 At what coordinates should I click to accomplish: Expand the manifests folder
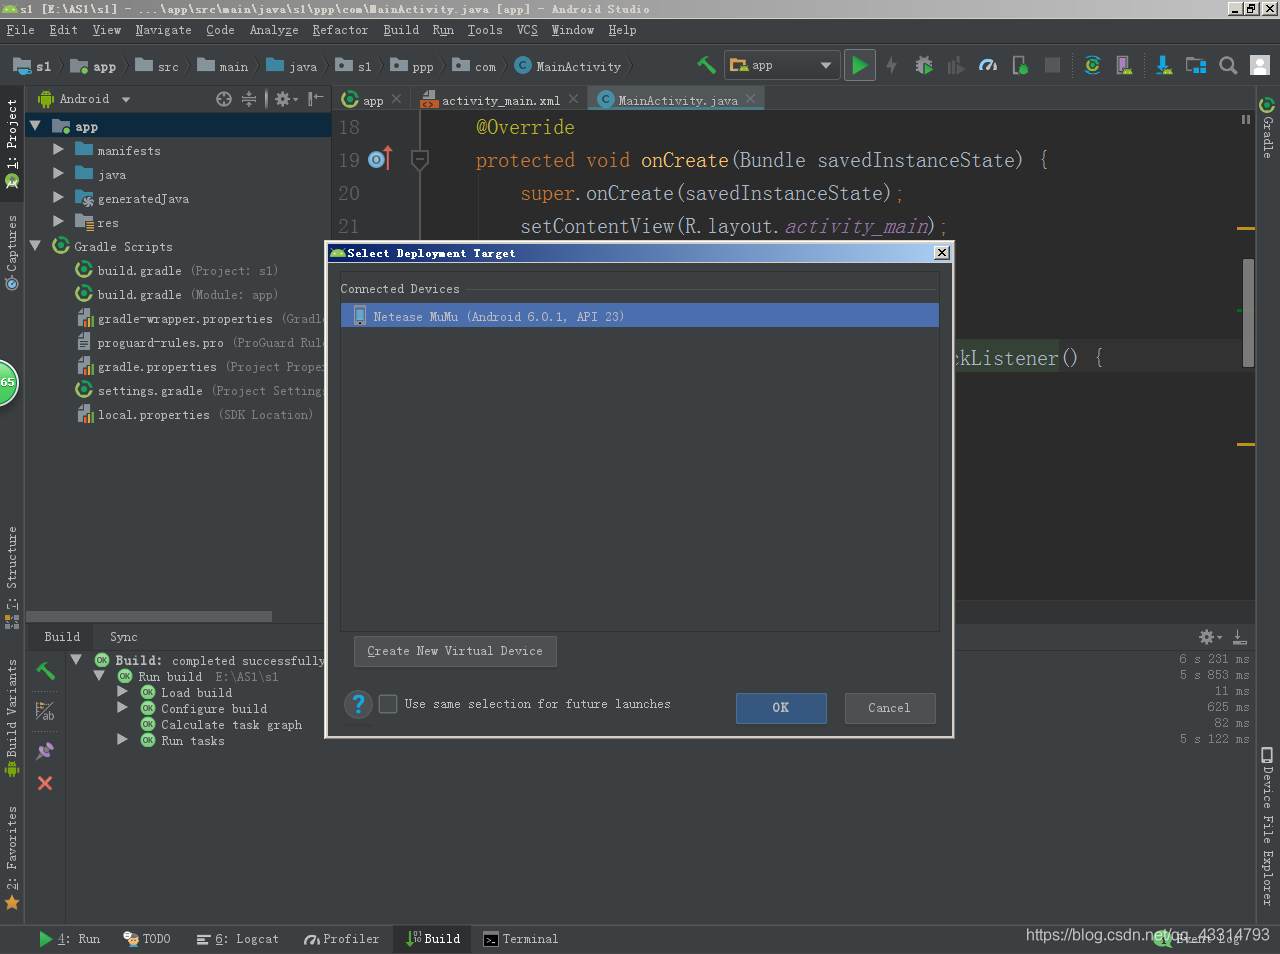click(x=58, y=150)
